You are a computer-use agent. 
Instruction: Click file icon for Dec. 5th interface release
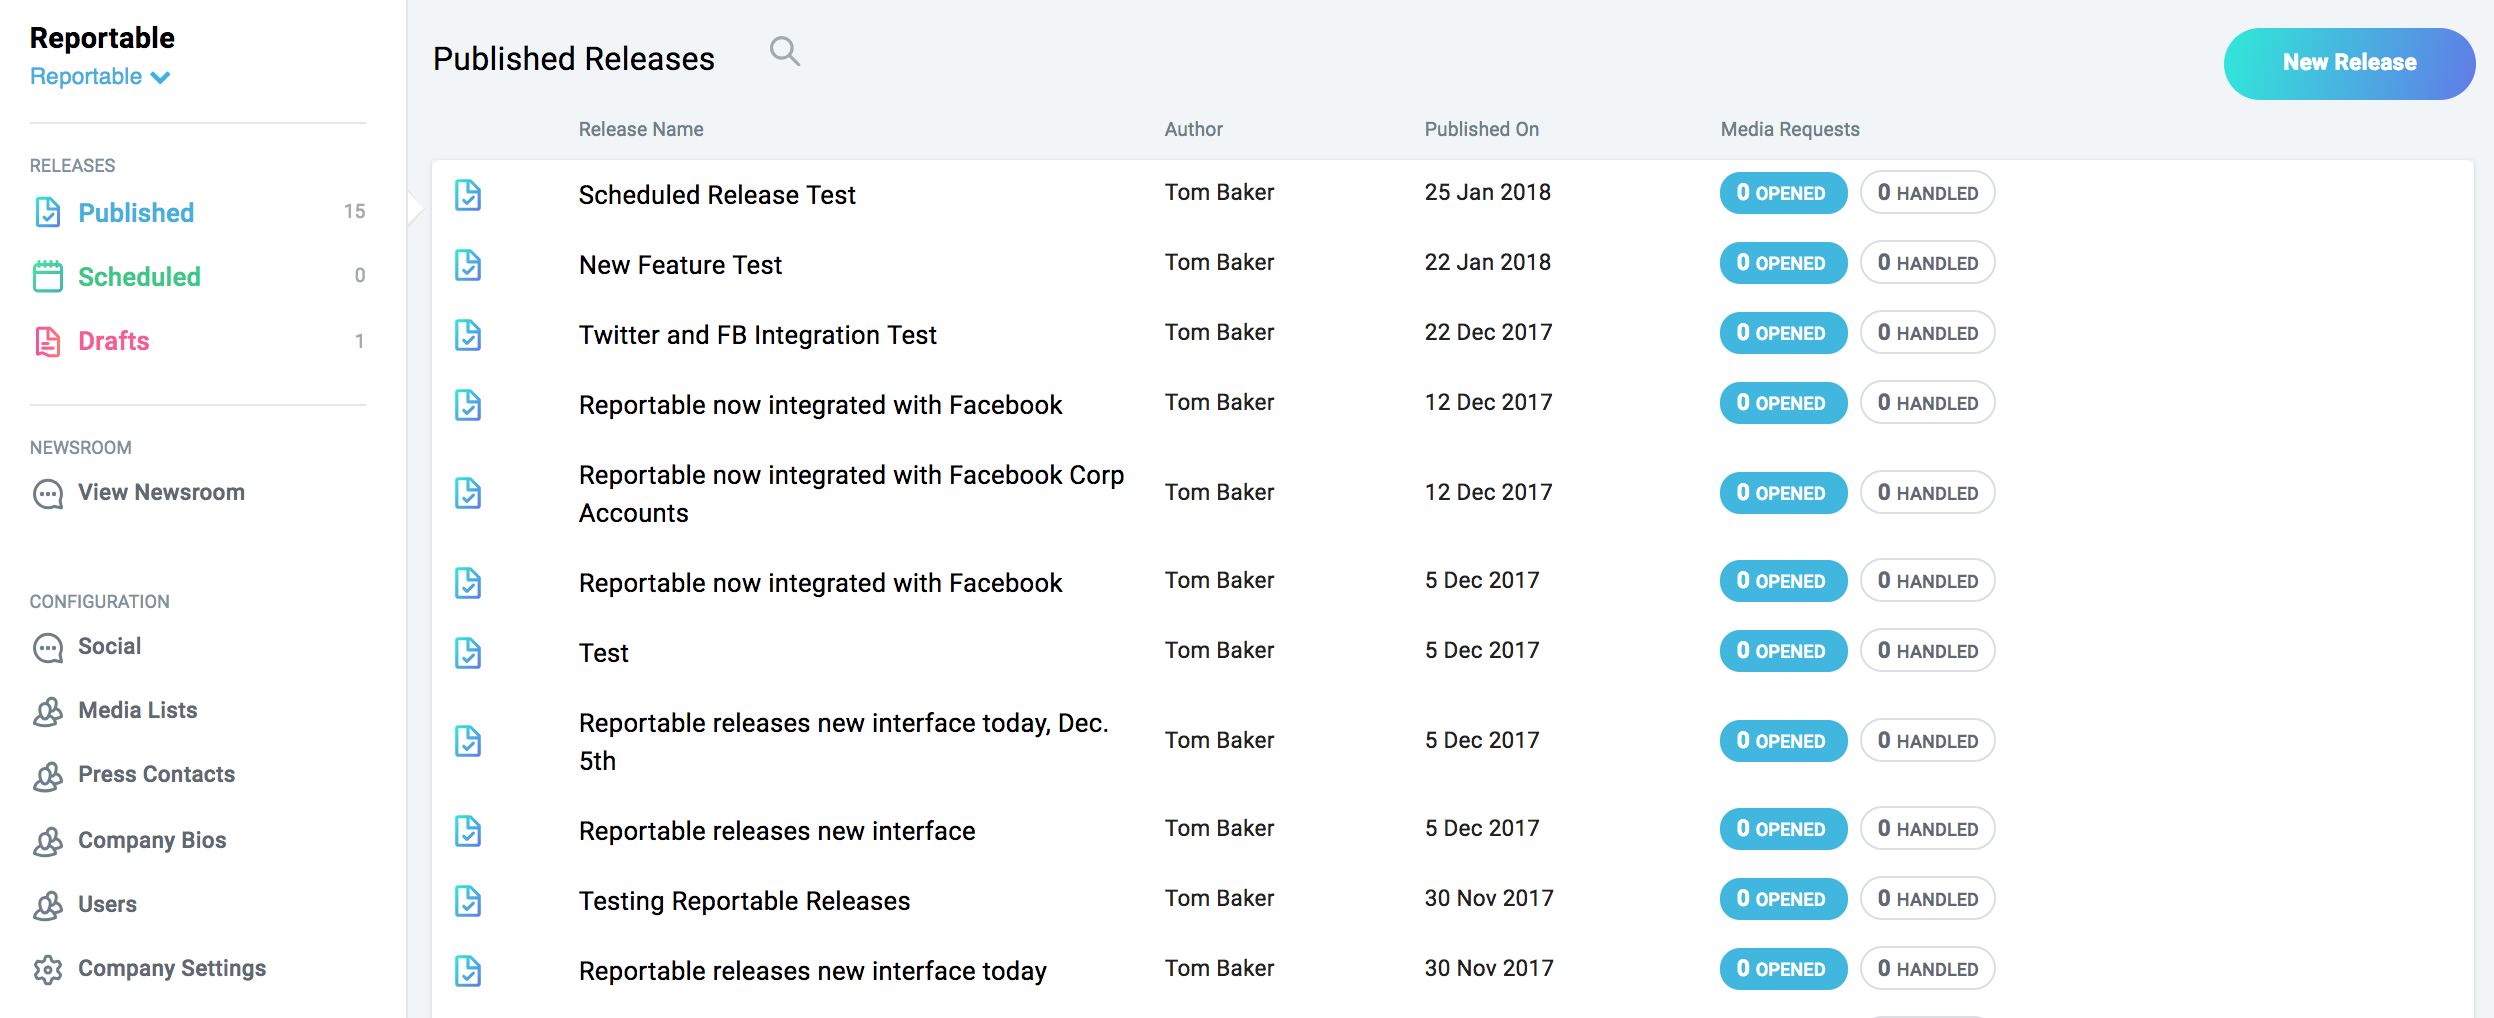click(468, 741)
